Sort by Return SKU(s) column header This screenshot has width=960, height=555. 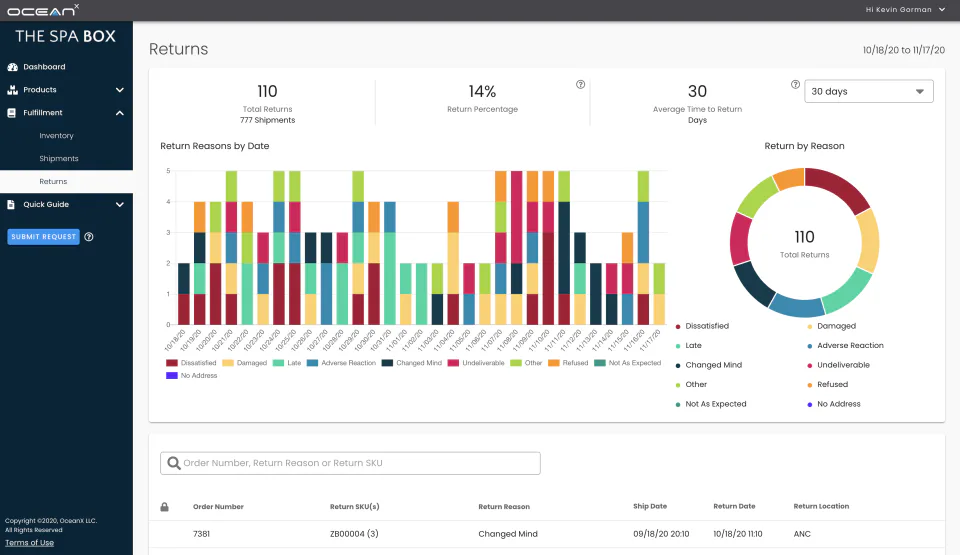354,507
